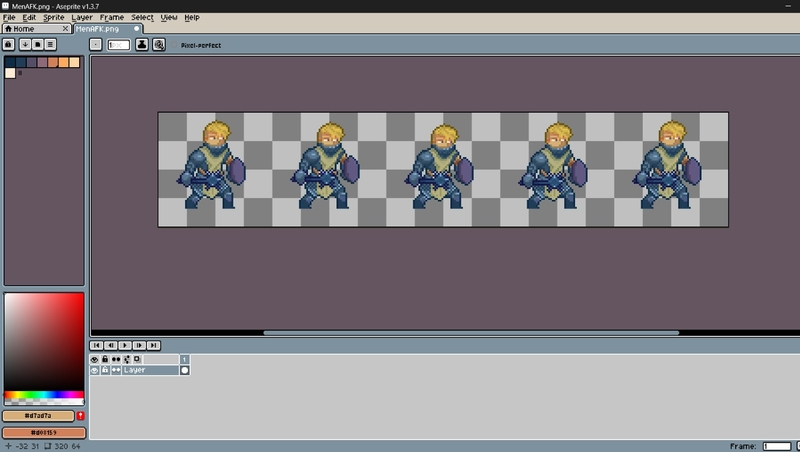Open the palette presets icon
Viewport: 800px width, 452px height.
coord(37,45)
